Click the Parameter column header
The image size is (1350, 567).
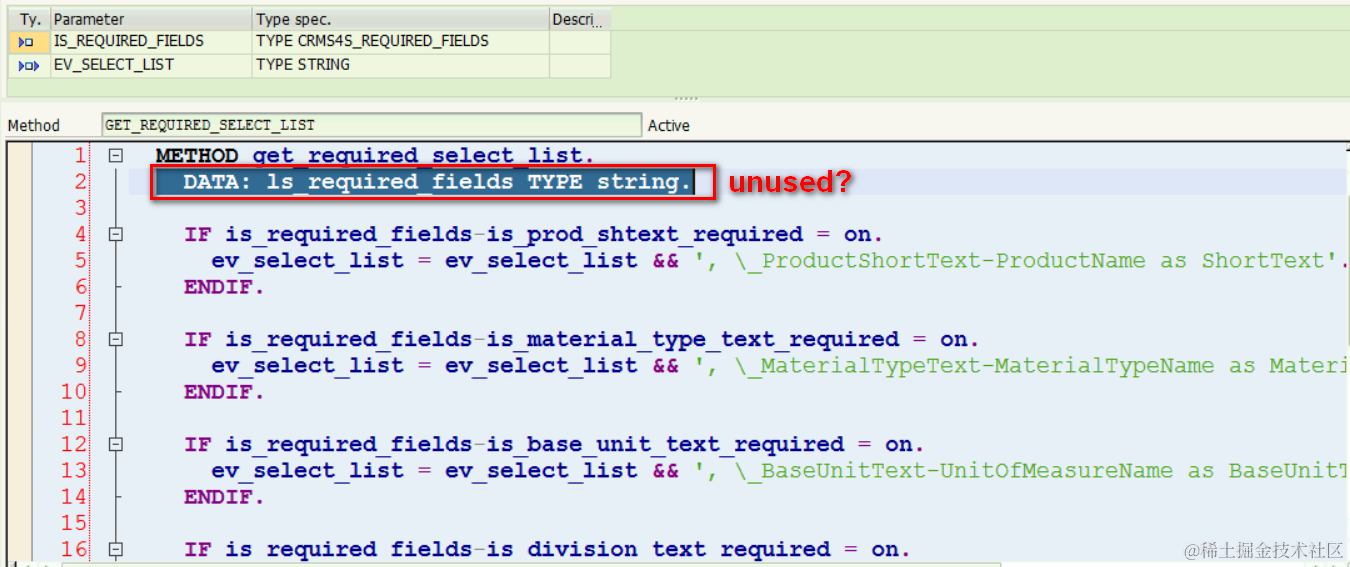click(151, 19)
